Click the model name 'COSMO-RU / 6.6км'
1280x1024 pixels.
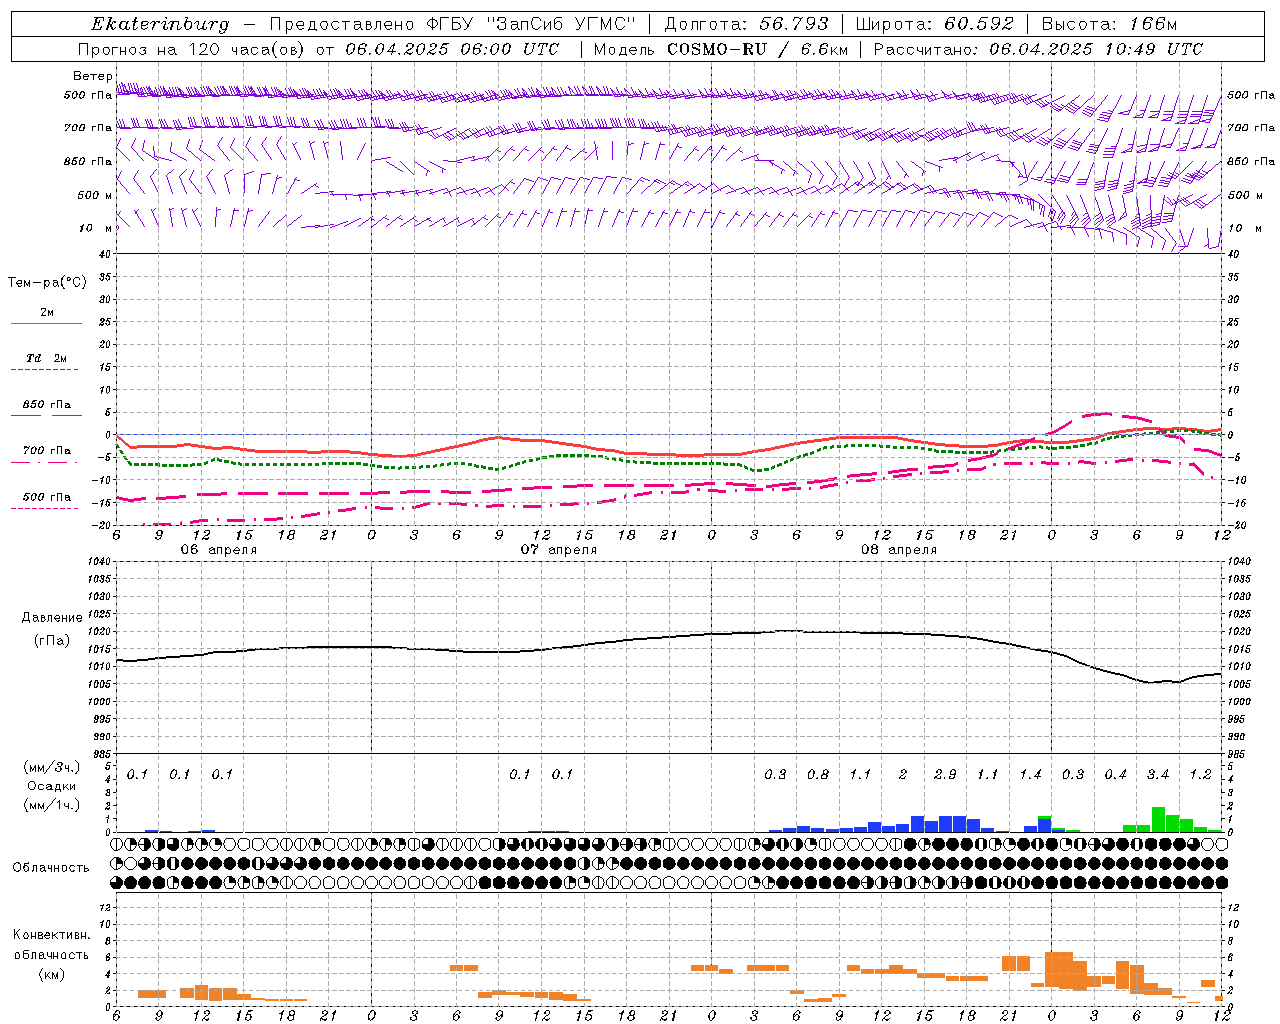(757, 49)
